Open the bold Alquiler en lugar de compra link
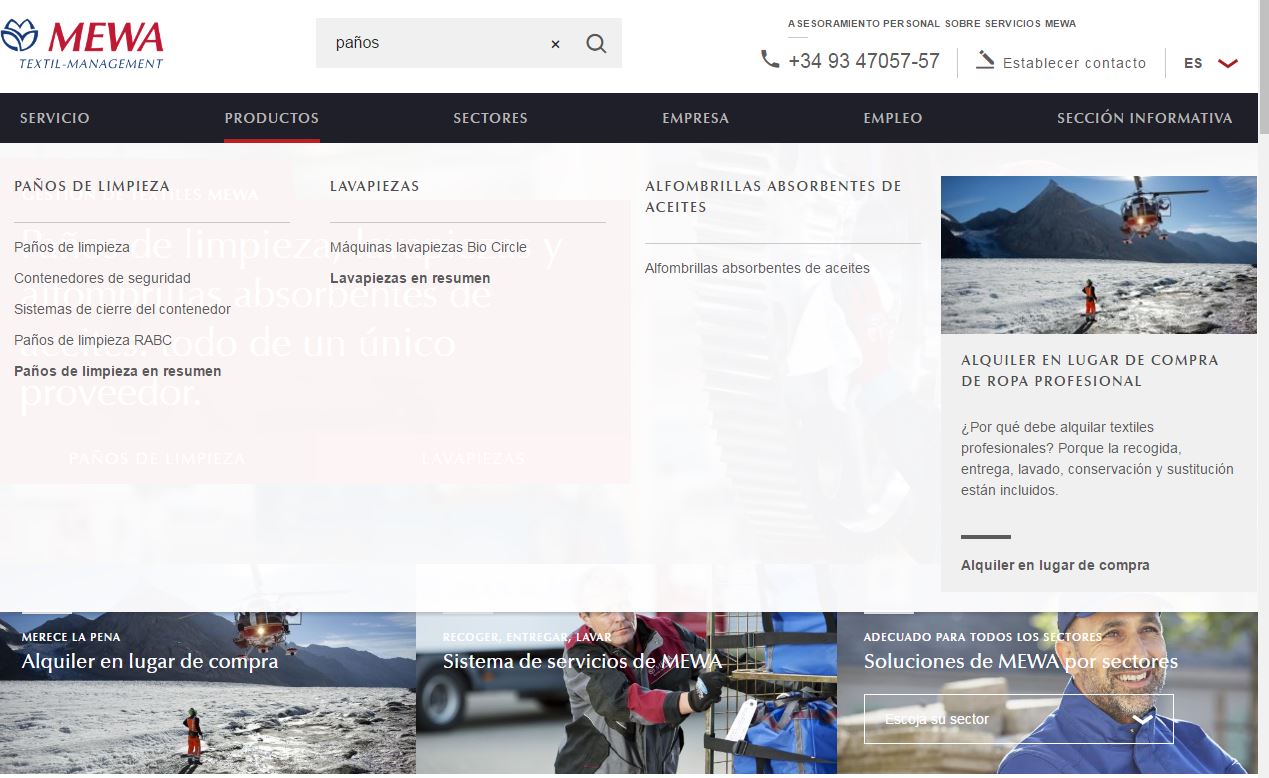Screen dimensions: 1269x778 click(1055, 565)
